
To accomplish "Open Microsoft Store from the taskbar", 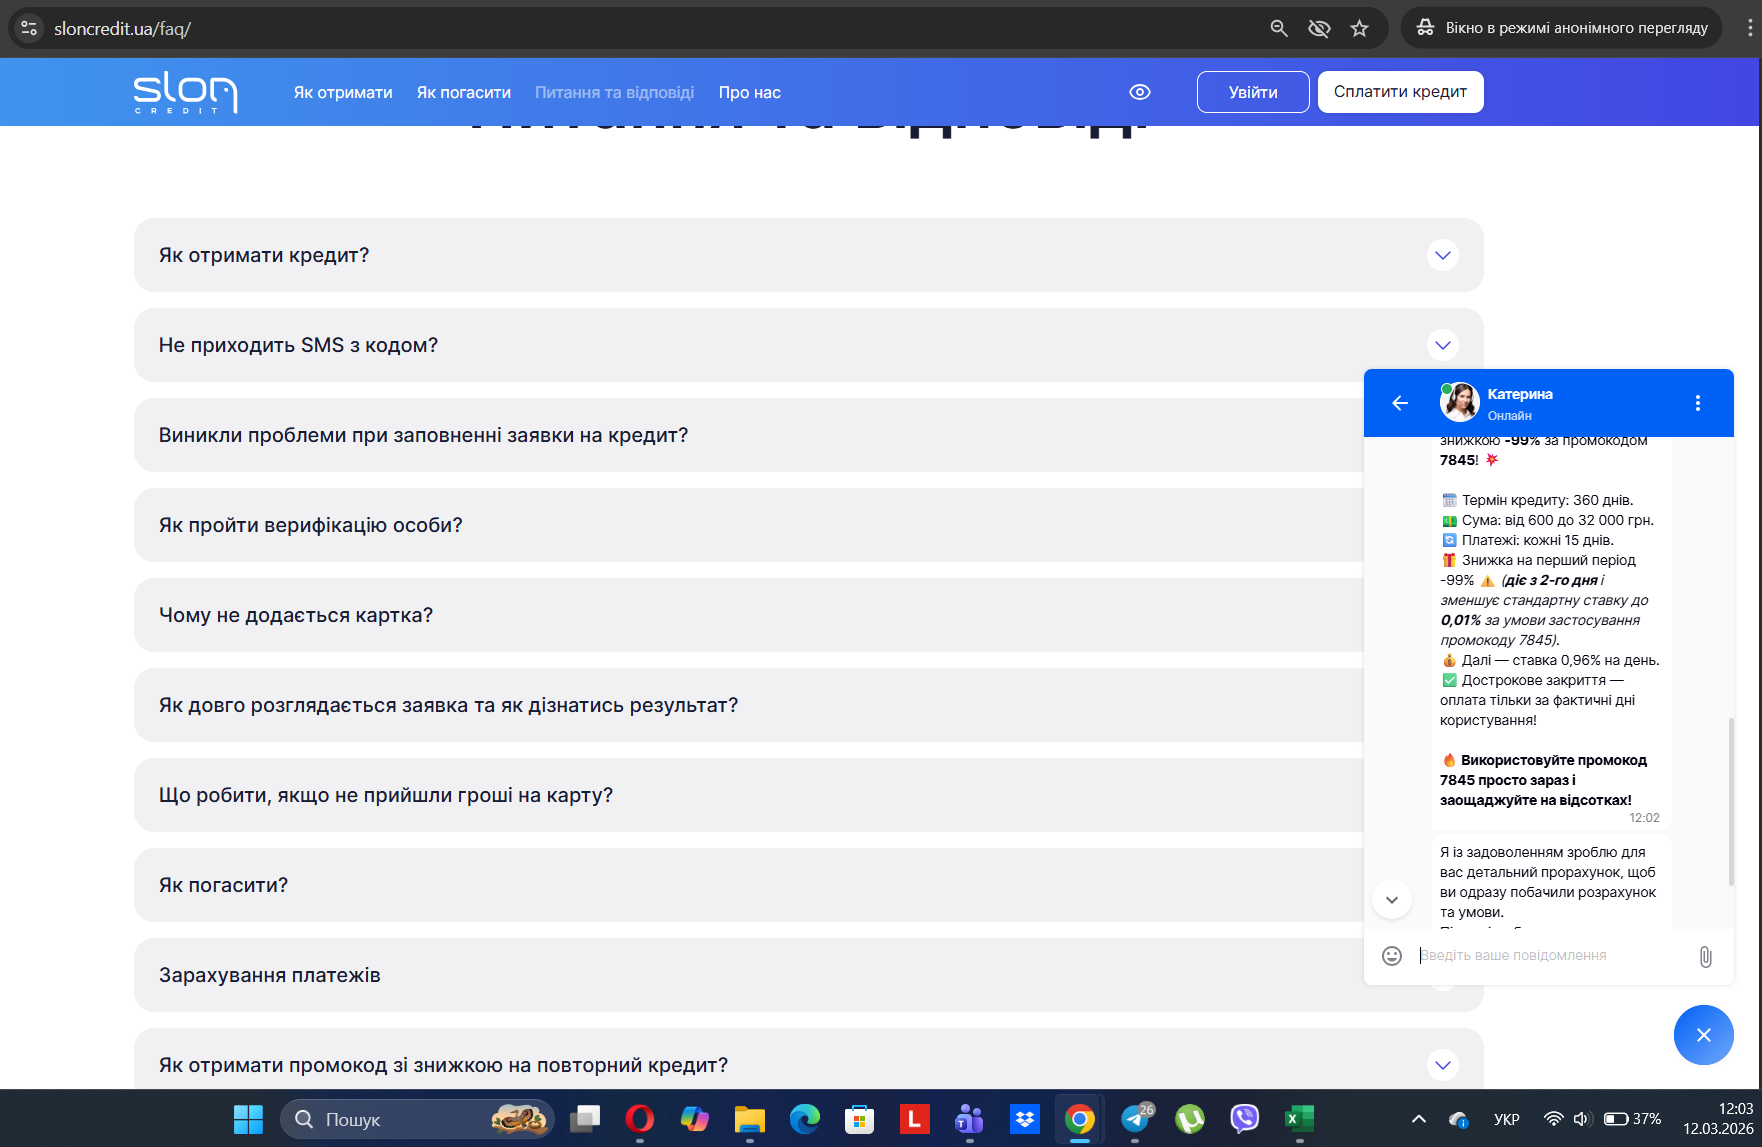I will [859, 1119].
